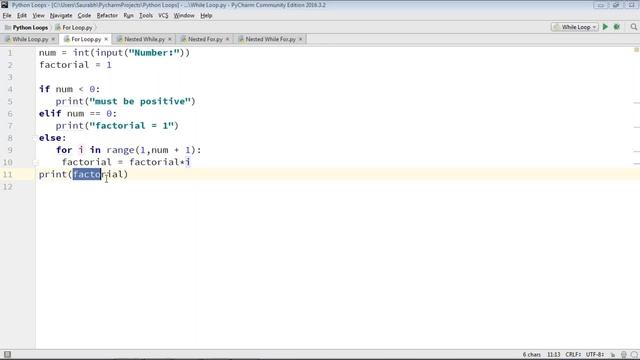Viewport: 640px width, 360px height.
Task: Click highlighted "facto" selection on line 11
Action: coord(87,174)
